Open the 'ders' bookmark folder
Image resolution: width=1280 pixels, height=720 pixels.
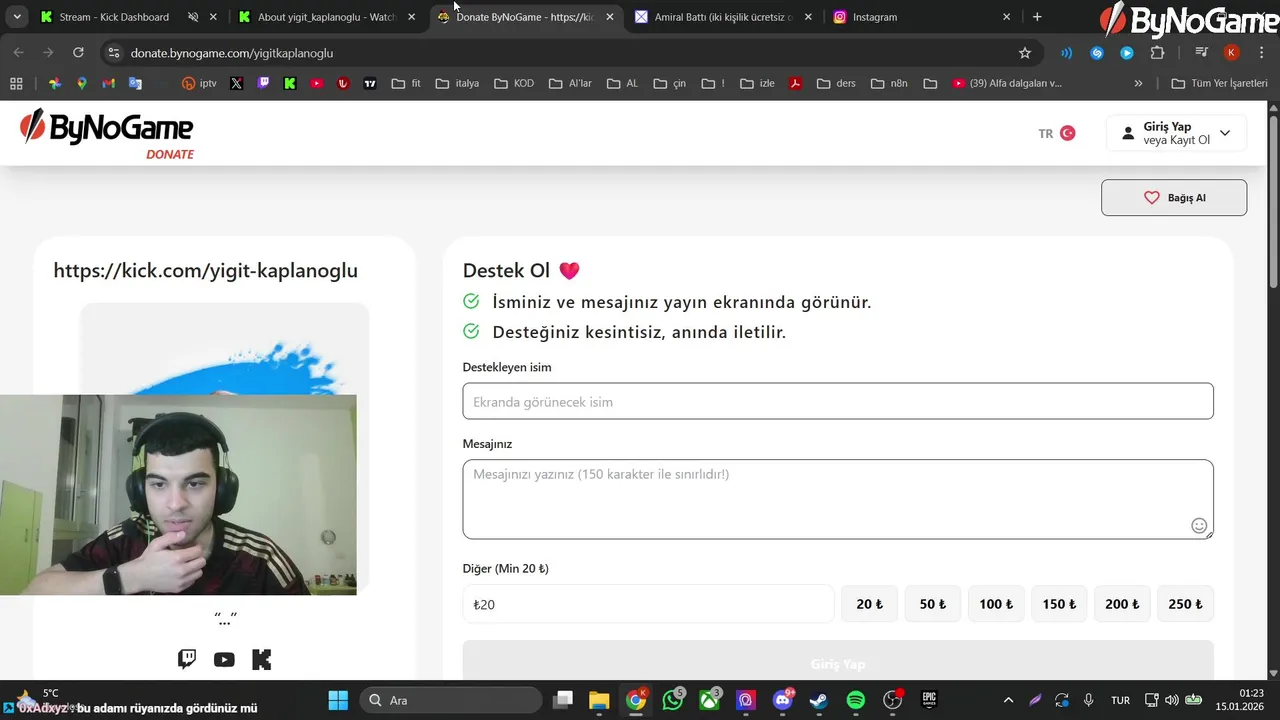[x=836, y=84]
